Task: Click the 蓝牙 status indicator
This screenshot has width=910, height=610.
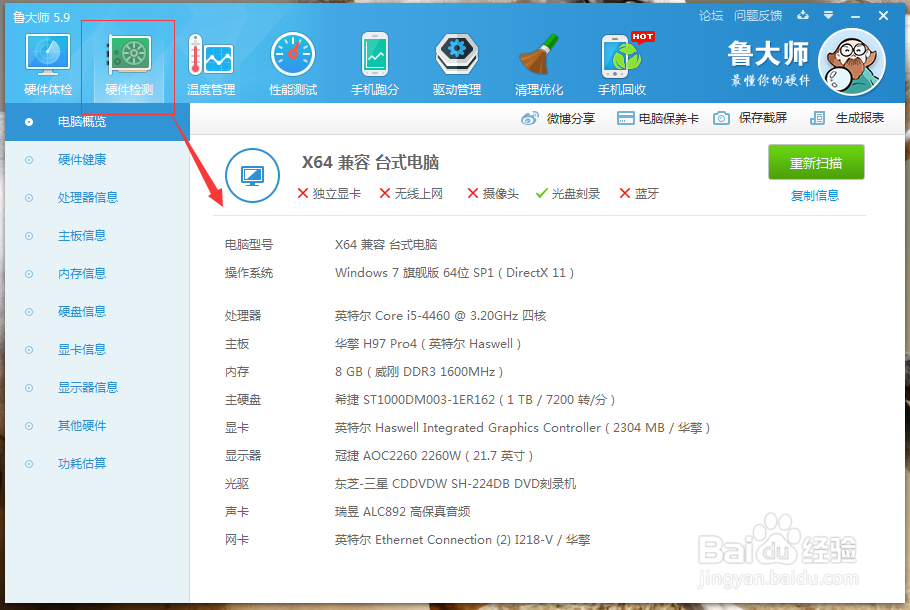Action: (x=639, y=193)
